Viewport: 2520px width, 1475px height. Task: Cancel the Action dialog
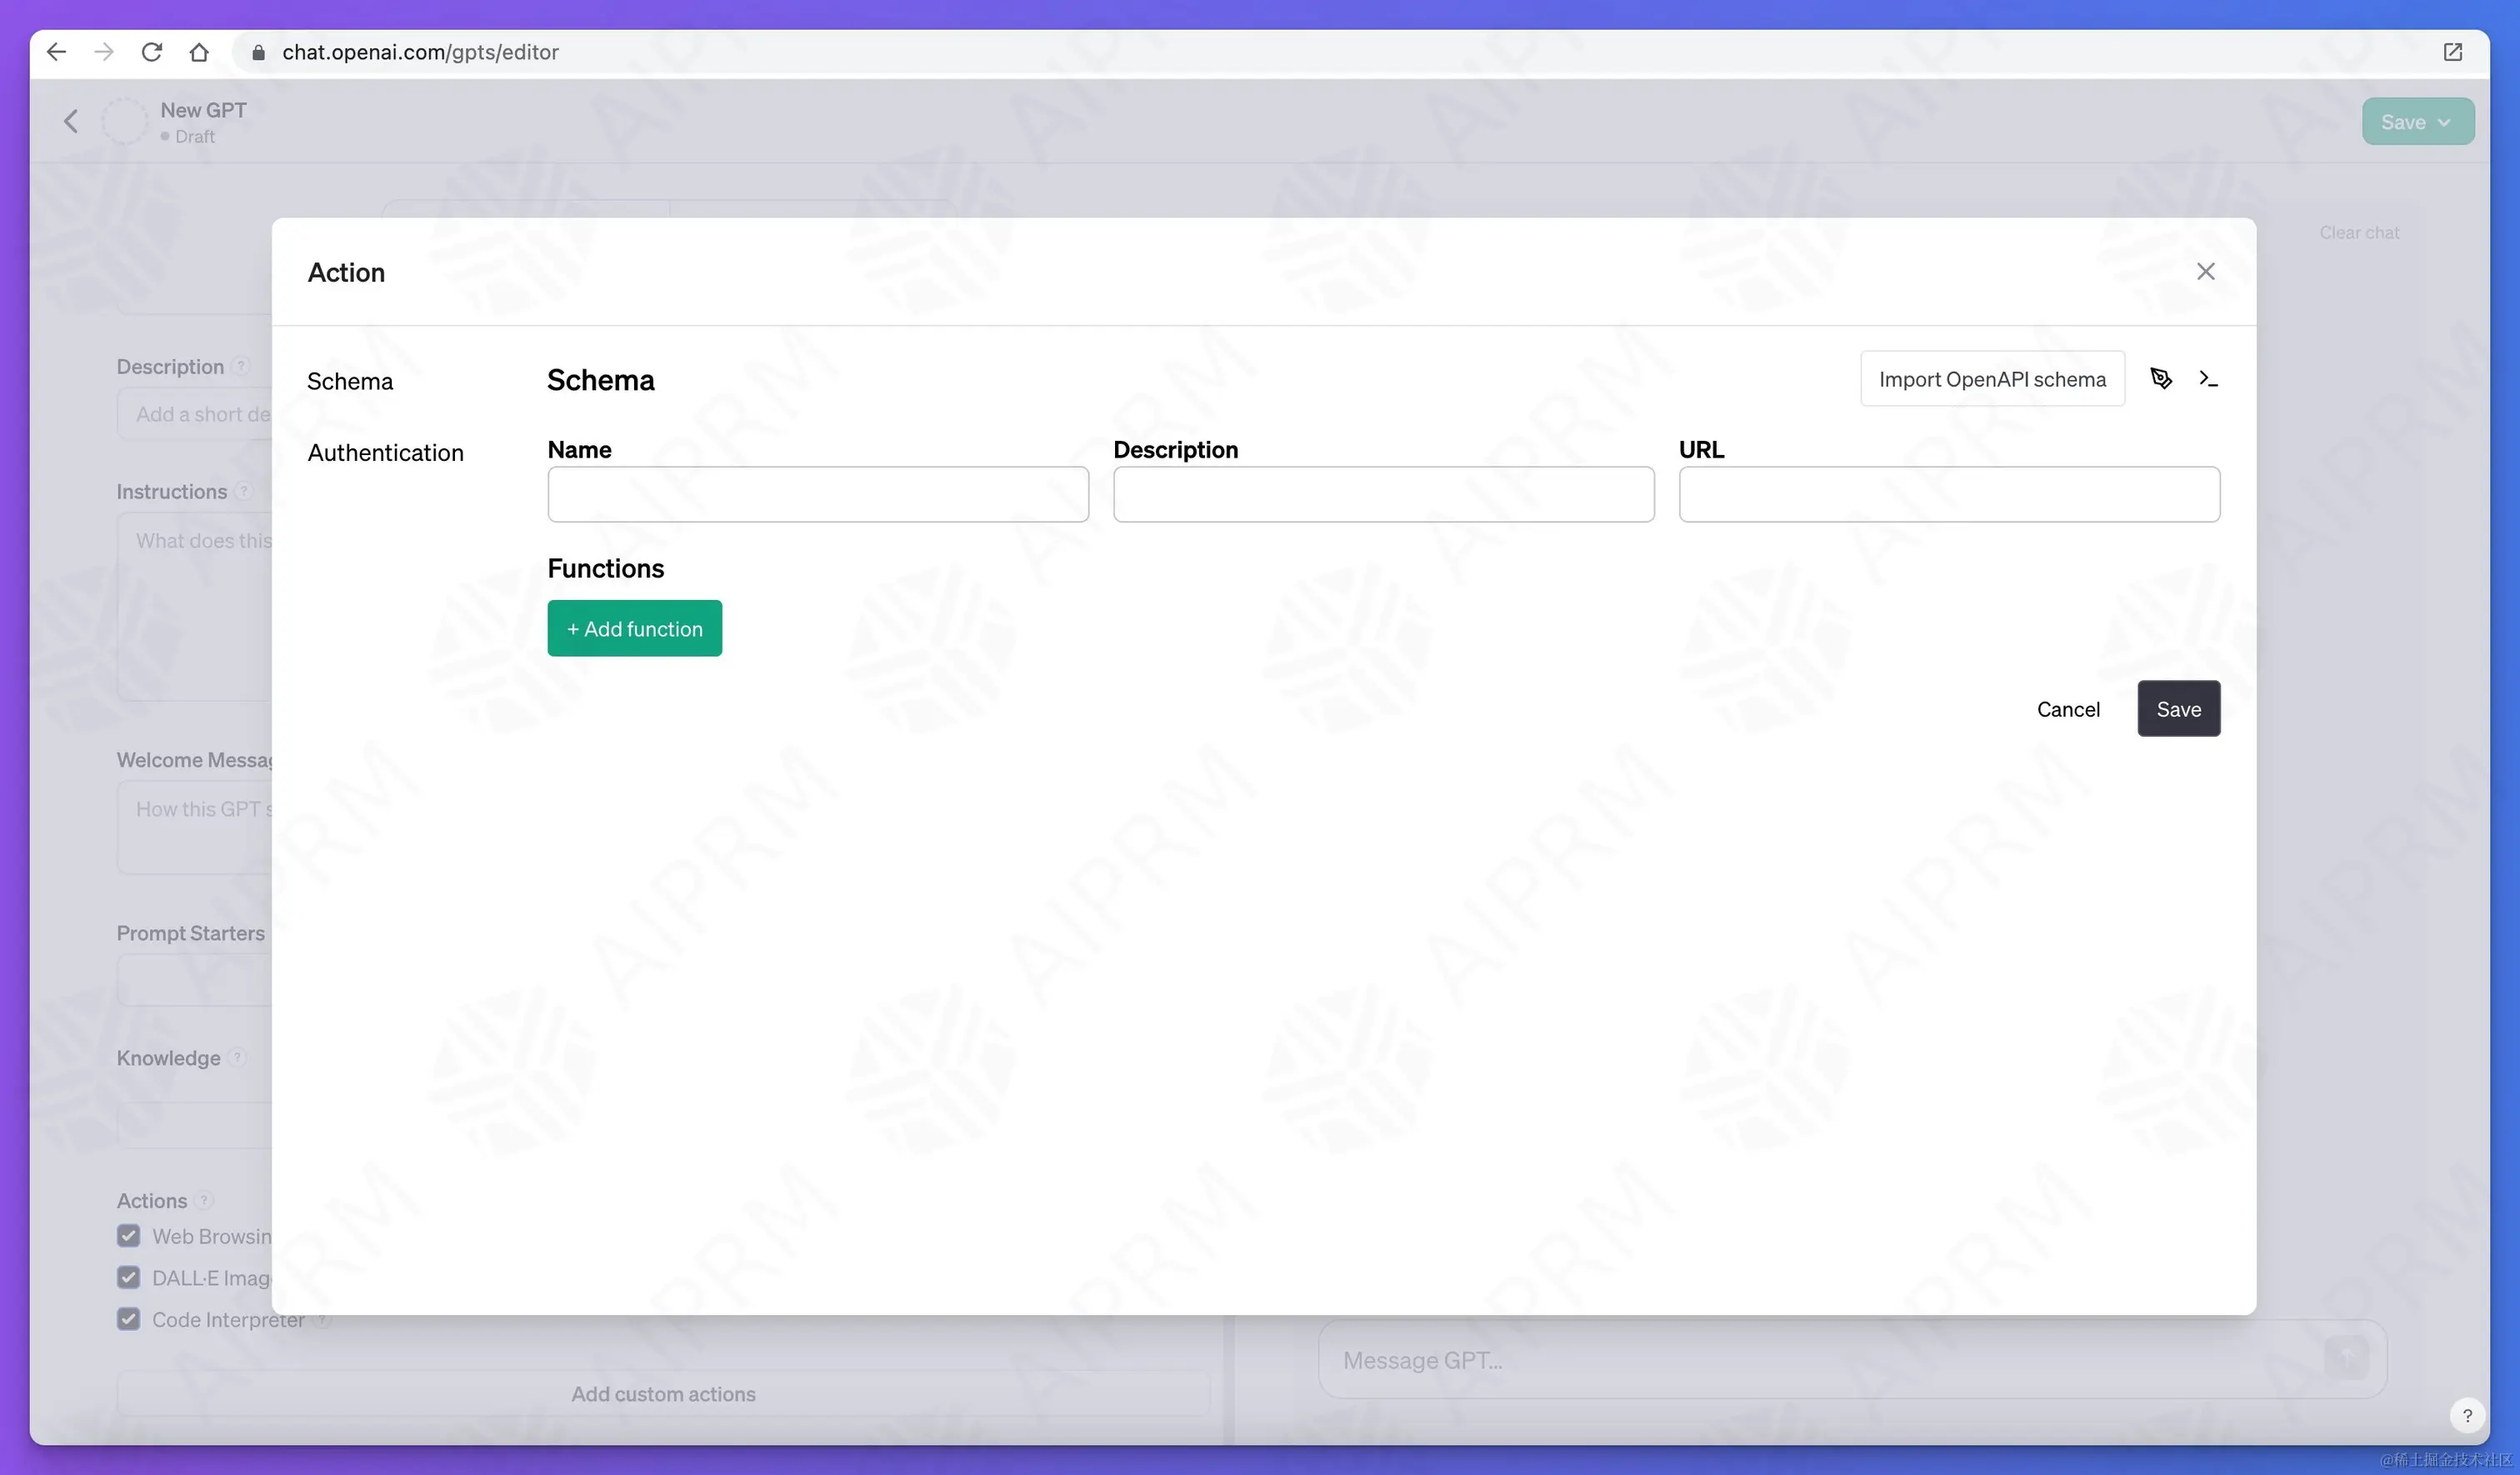[x=2068, y=709]
